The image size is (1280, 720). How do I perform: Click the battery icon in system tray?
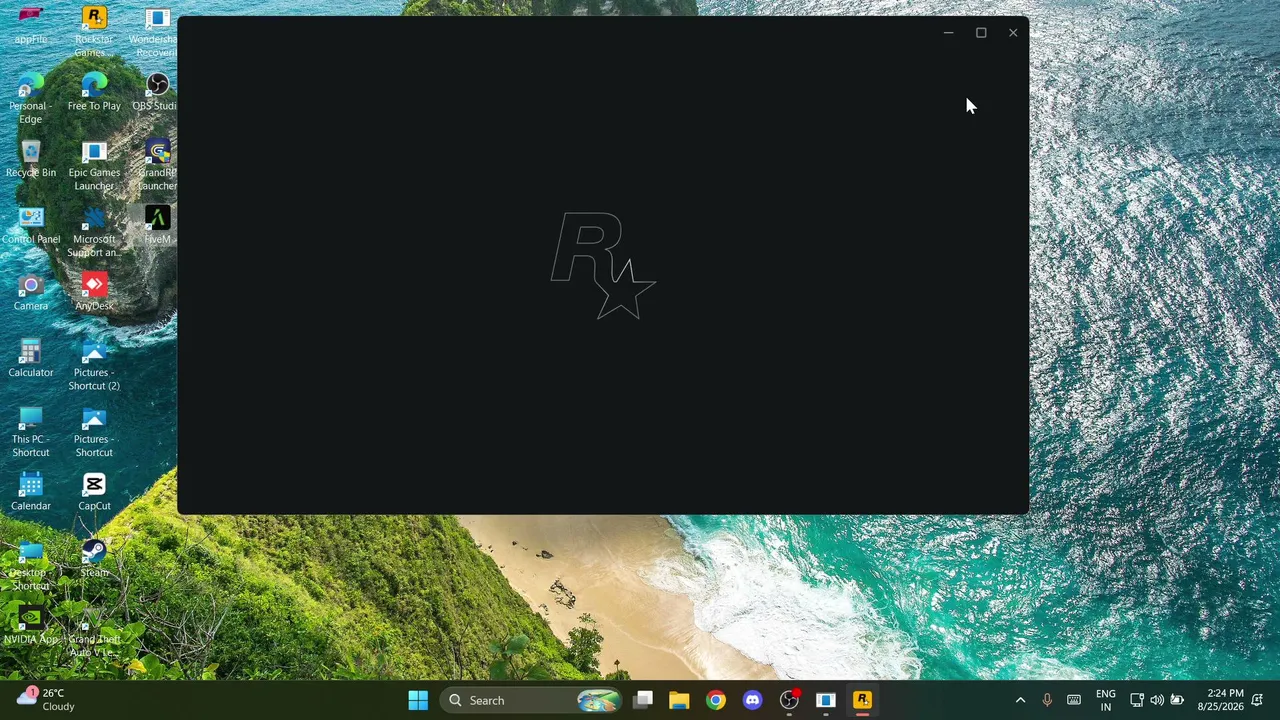(x=1178, y=700)
